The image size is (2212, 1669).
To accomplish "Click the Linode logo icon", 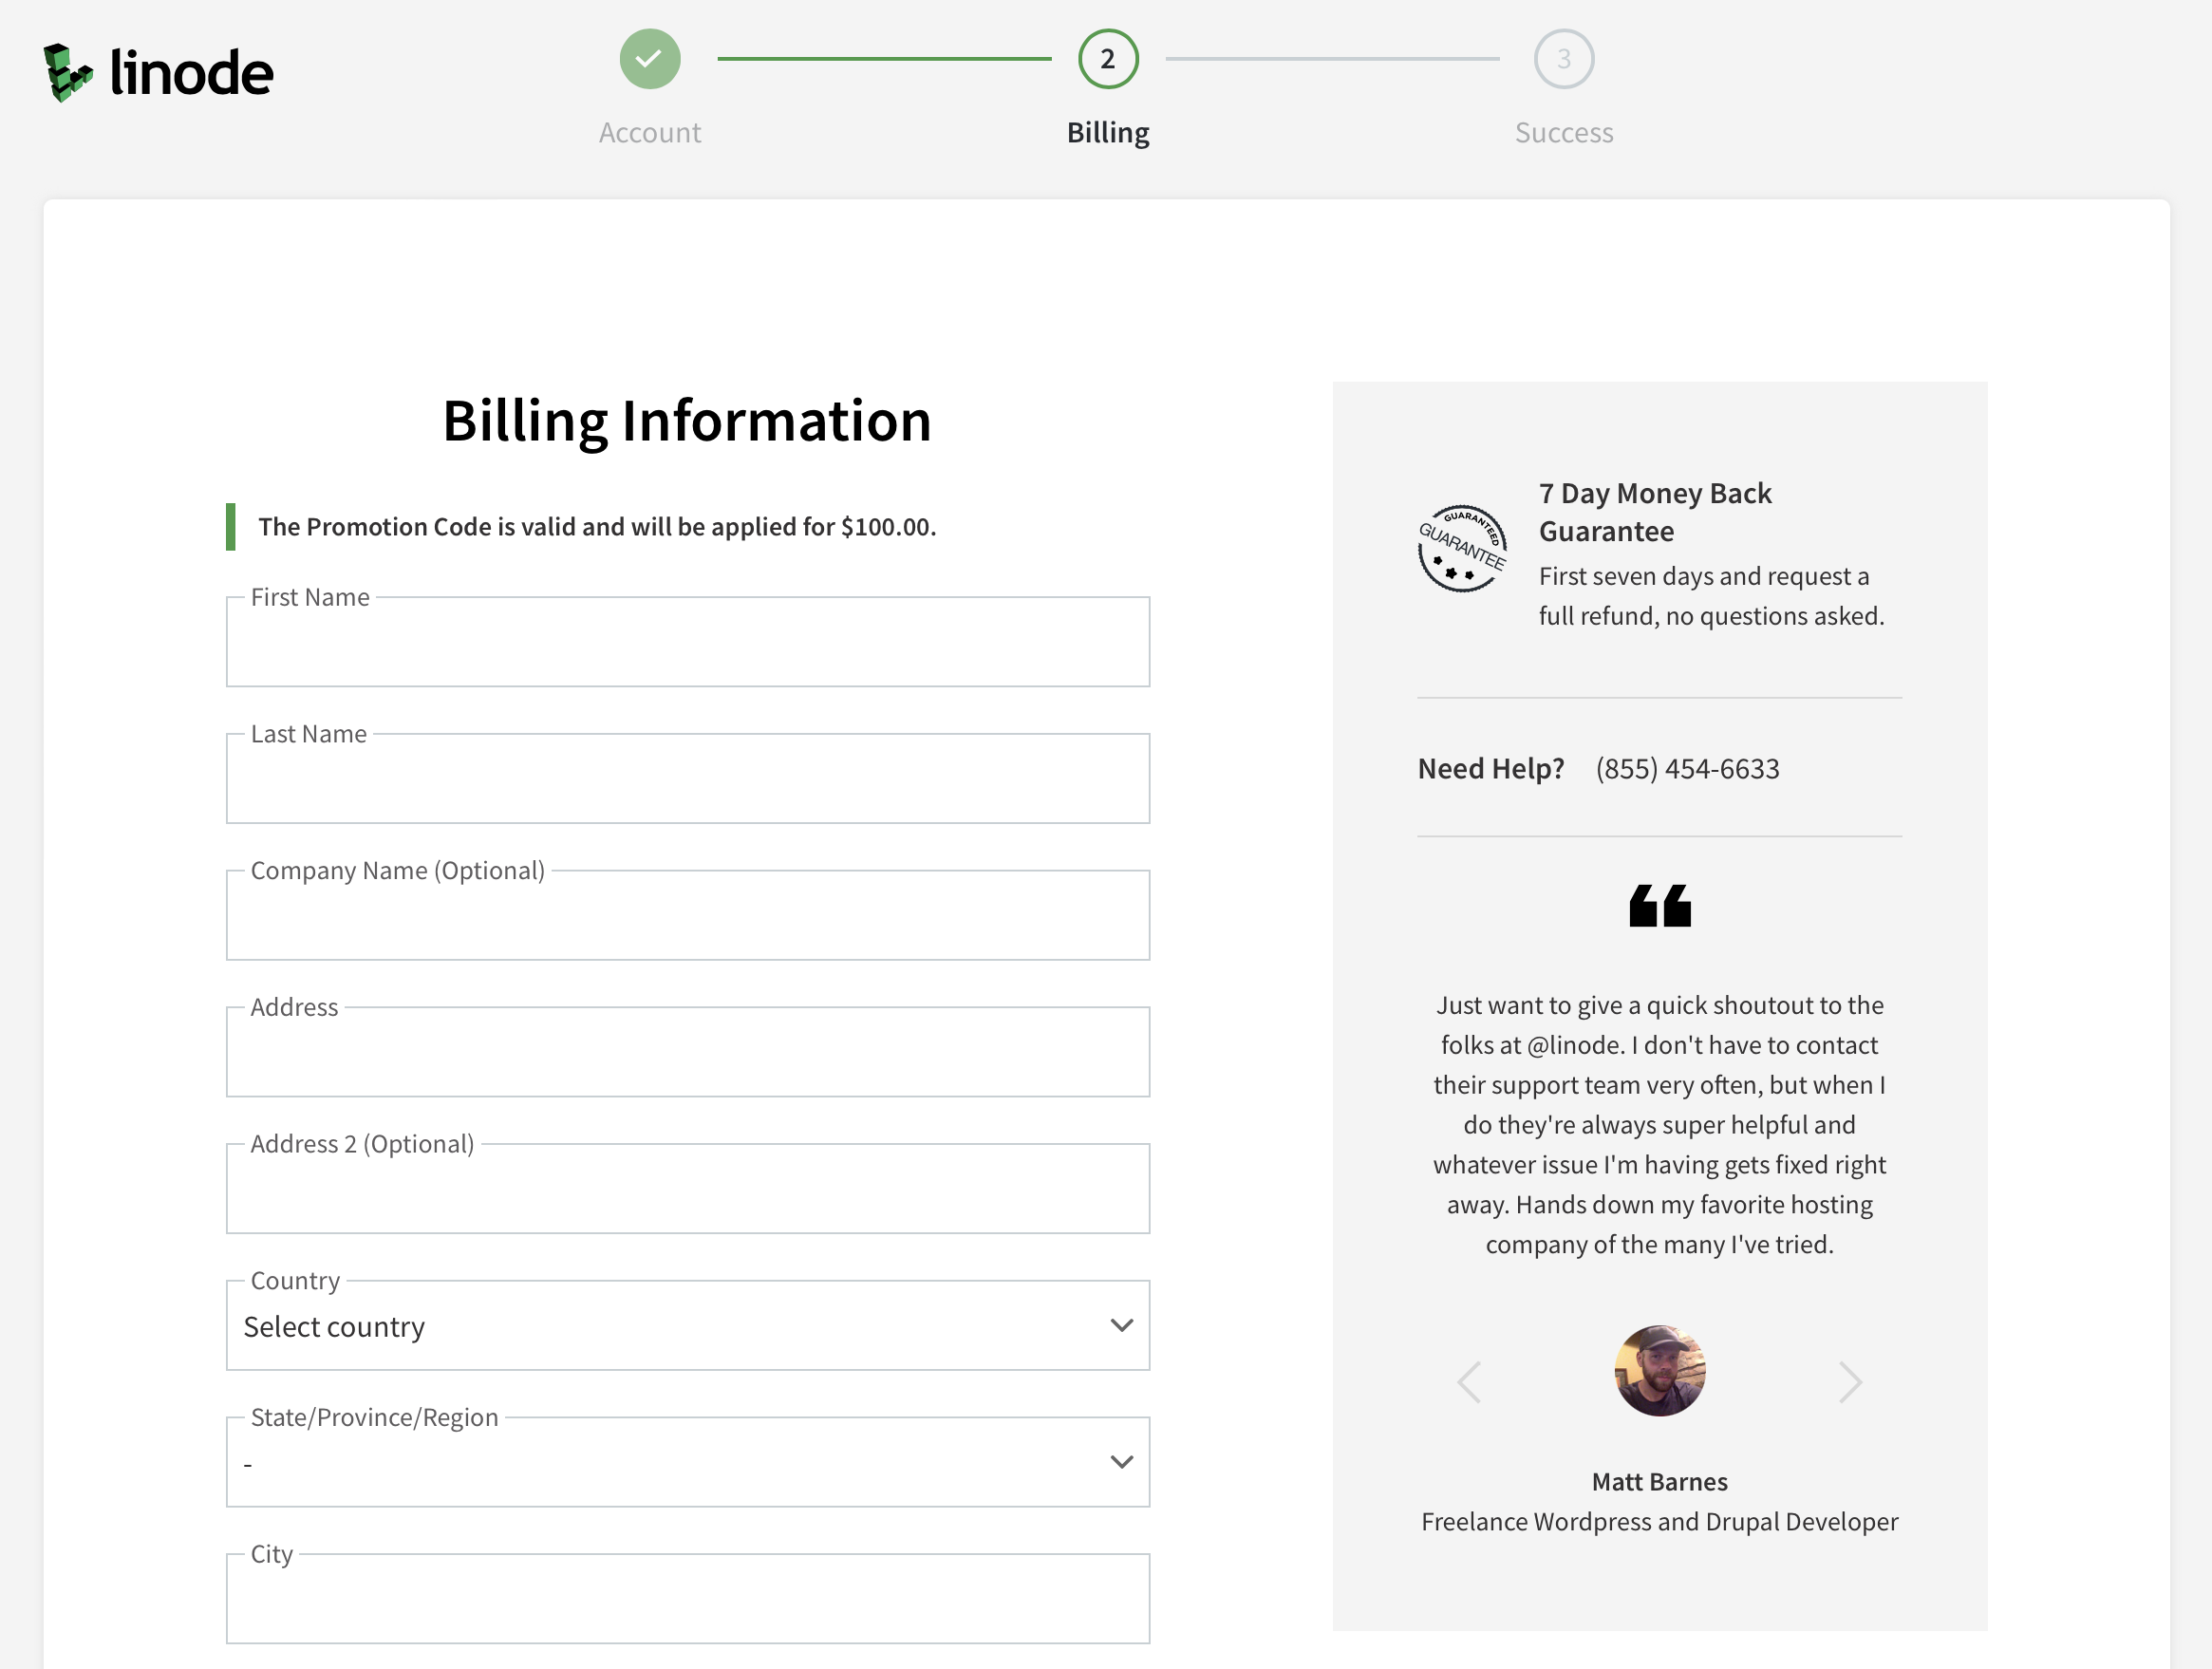I will click(x=67, y=72).
